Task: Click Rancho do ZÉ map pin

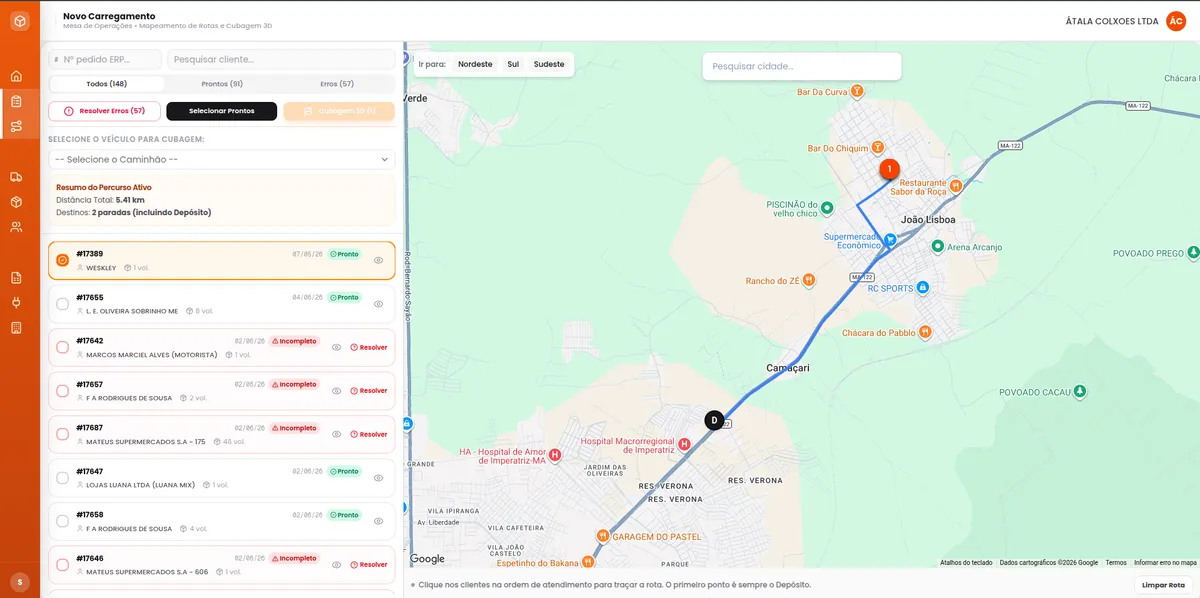Action: click(x=808, y=281)
